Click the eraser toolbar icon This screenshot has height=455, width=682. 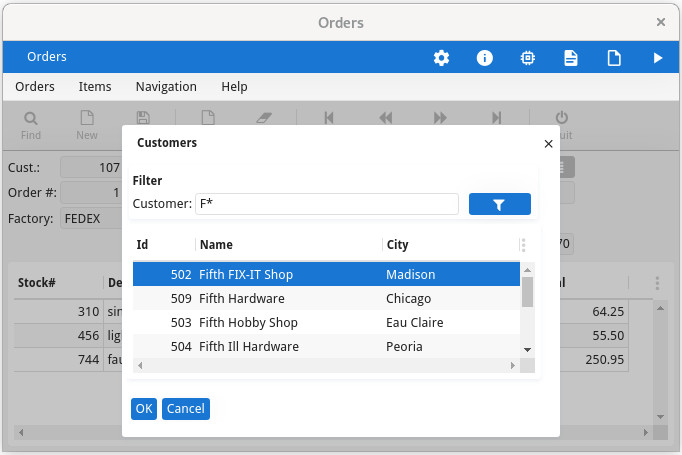point(264,117)
